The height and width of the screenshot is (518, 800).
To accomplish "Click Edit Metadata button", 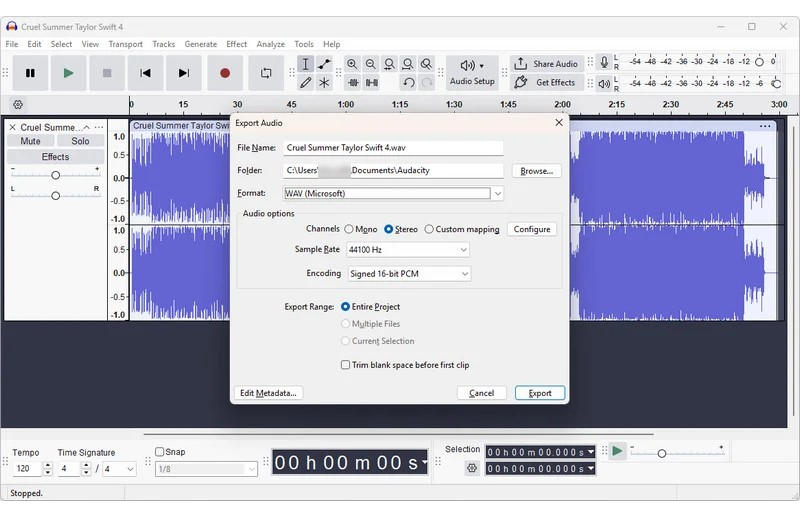I will (268, 393).
